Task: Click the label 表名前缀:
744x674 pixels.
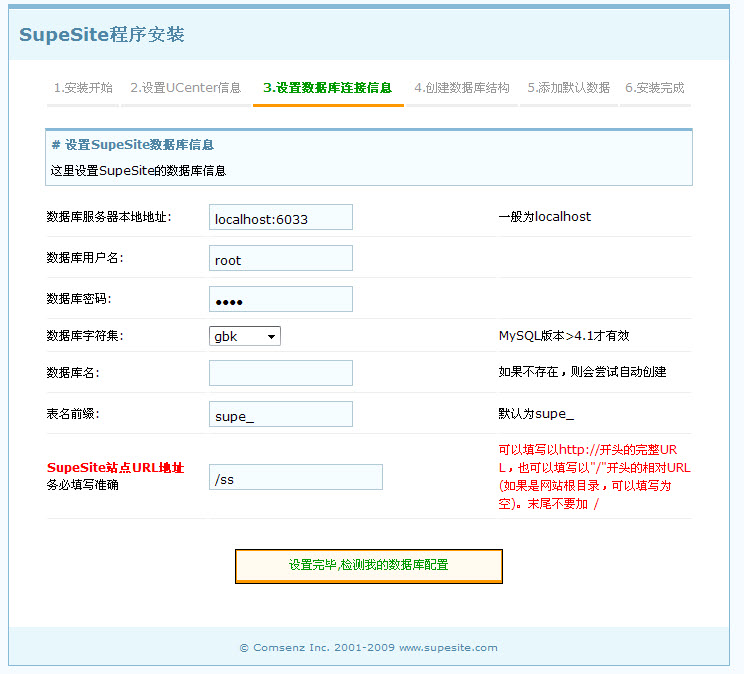Action: [x=73, y=413]
